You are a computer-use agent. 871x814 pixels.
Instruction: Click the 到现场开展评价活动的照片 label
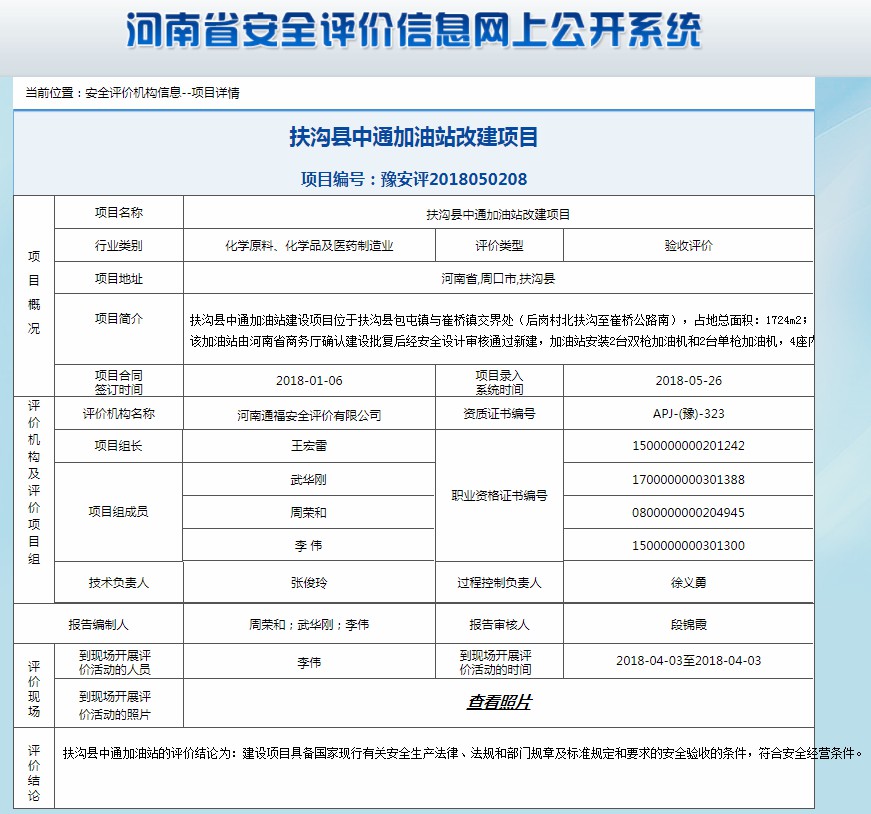pos(115,705)
